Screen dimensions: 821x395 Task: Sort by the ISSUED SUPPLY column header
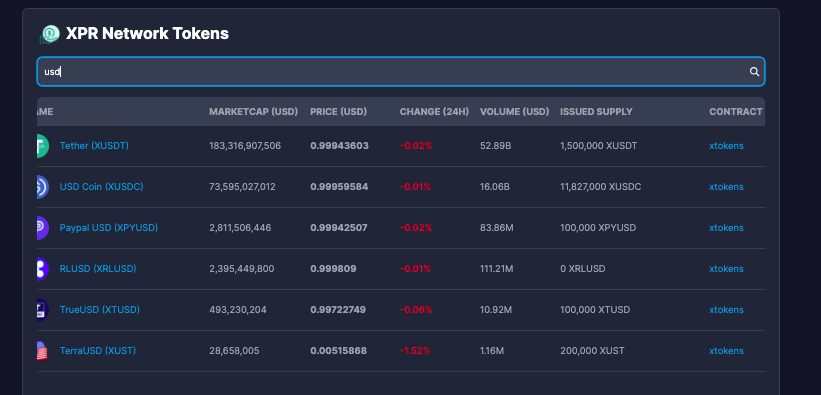click(596, 112)
